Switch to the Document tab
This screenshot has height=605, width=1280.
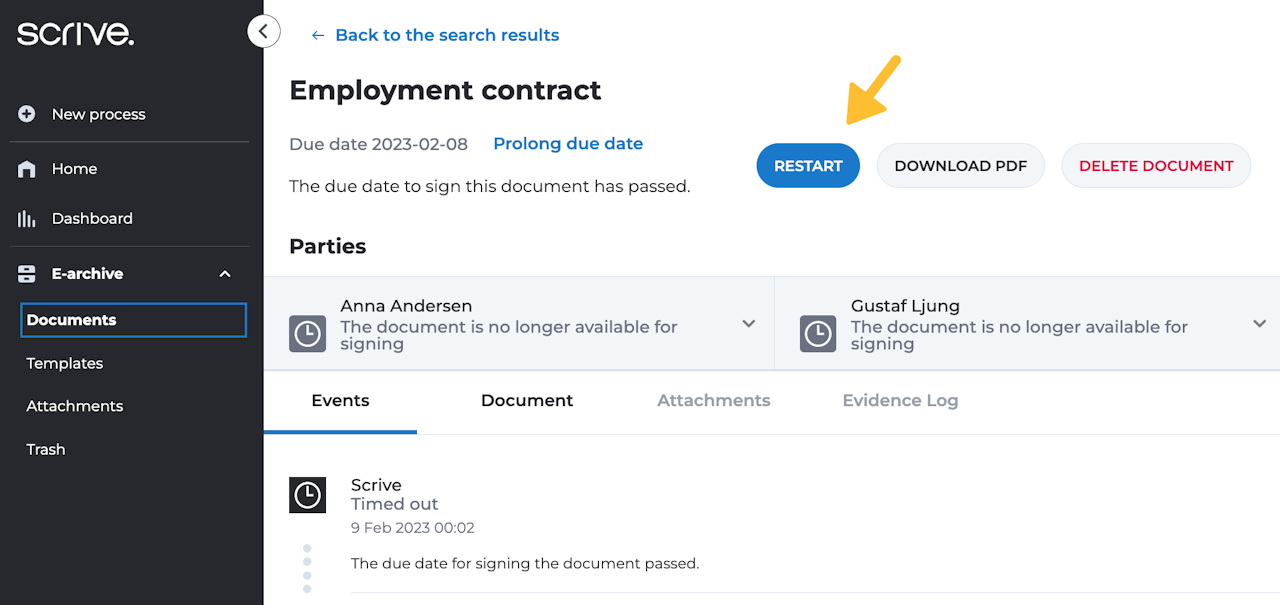point(527,401)
